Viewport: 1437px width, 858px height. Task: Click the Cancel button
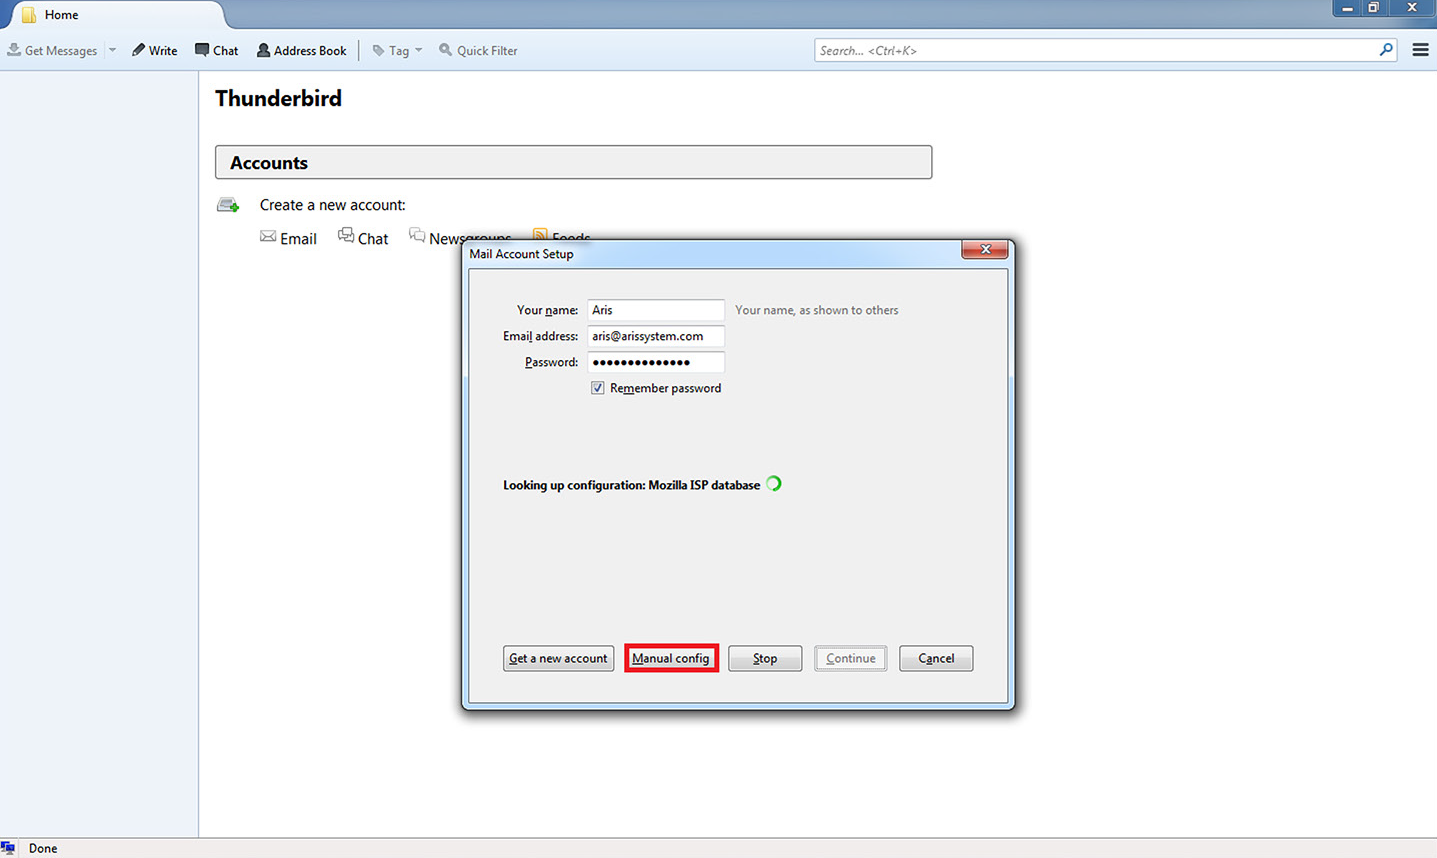point(936,658)
